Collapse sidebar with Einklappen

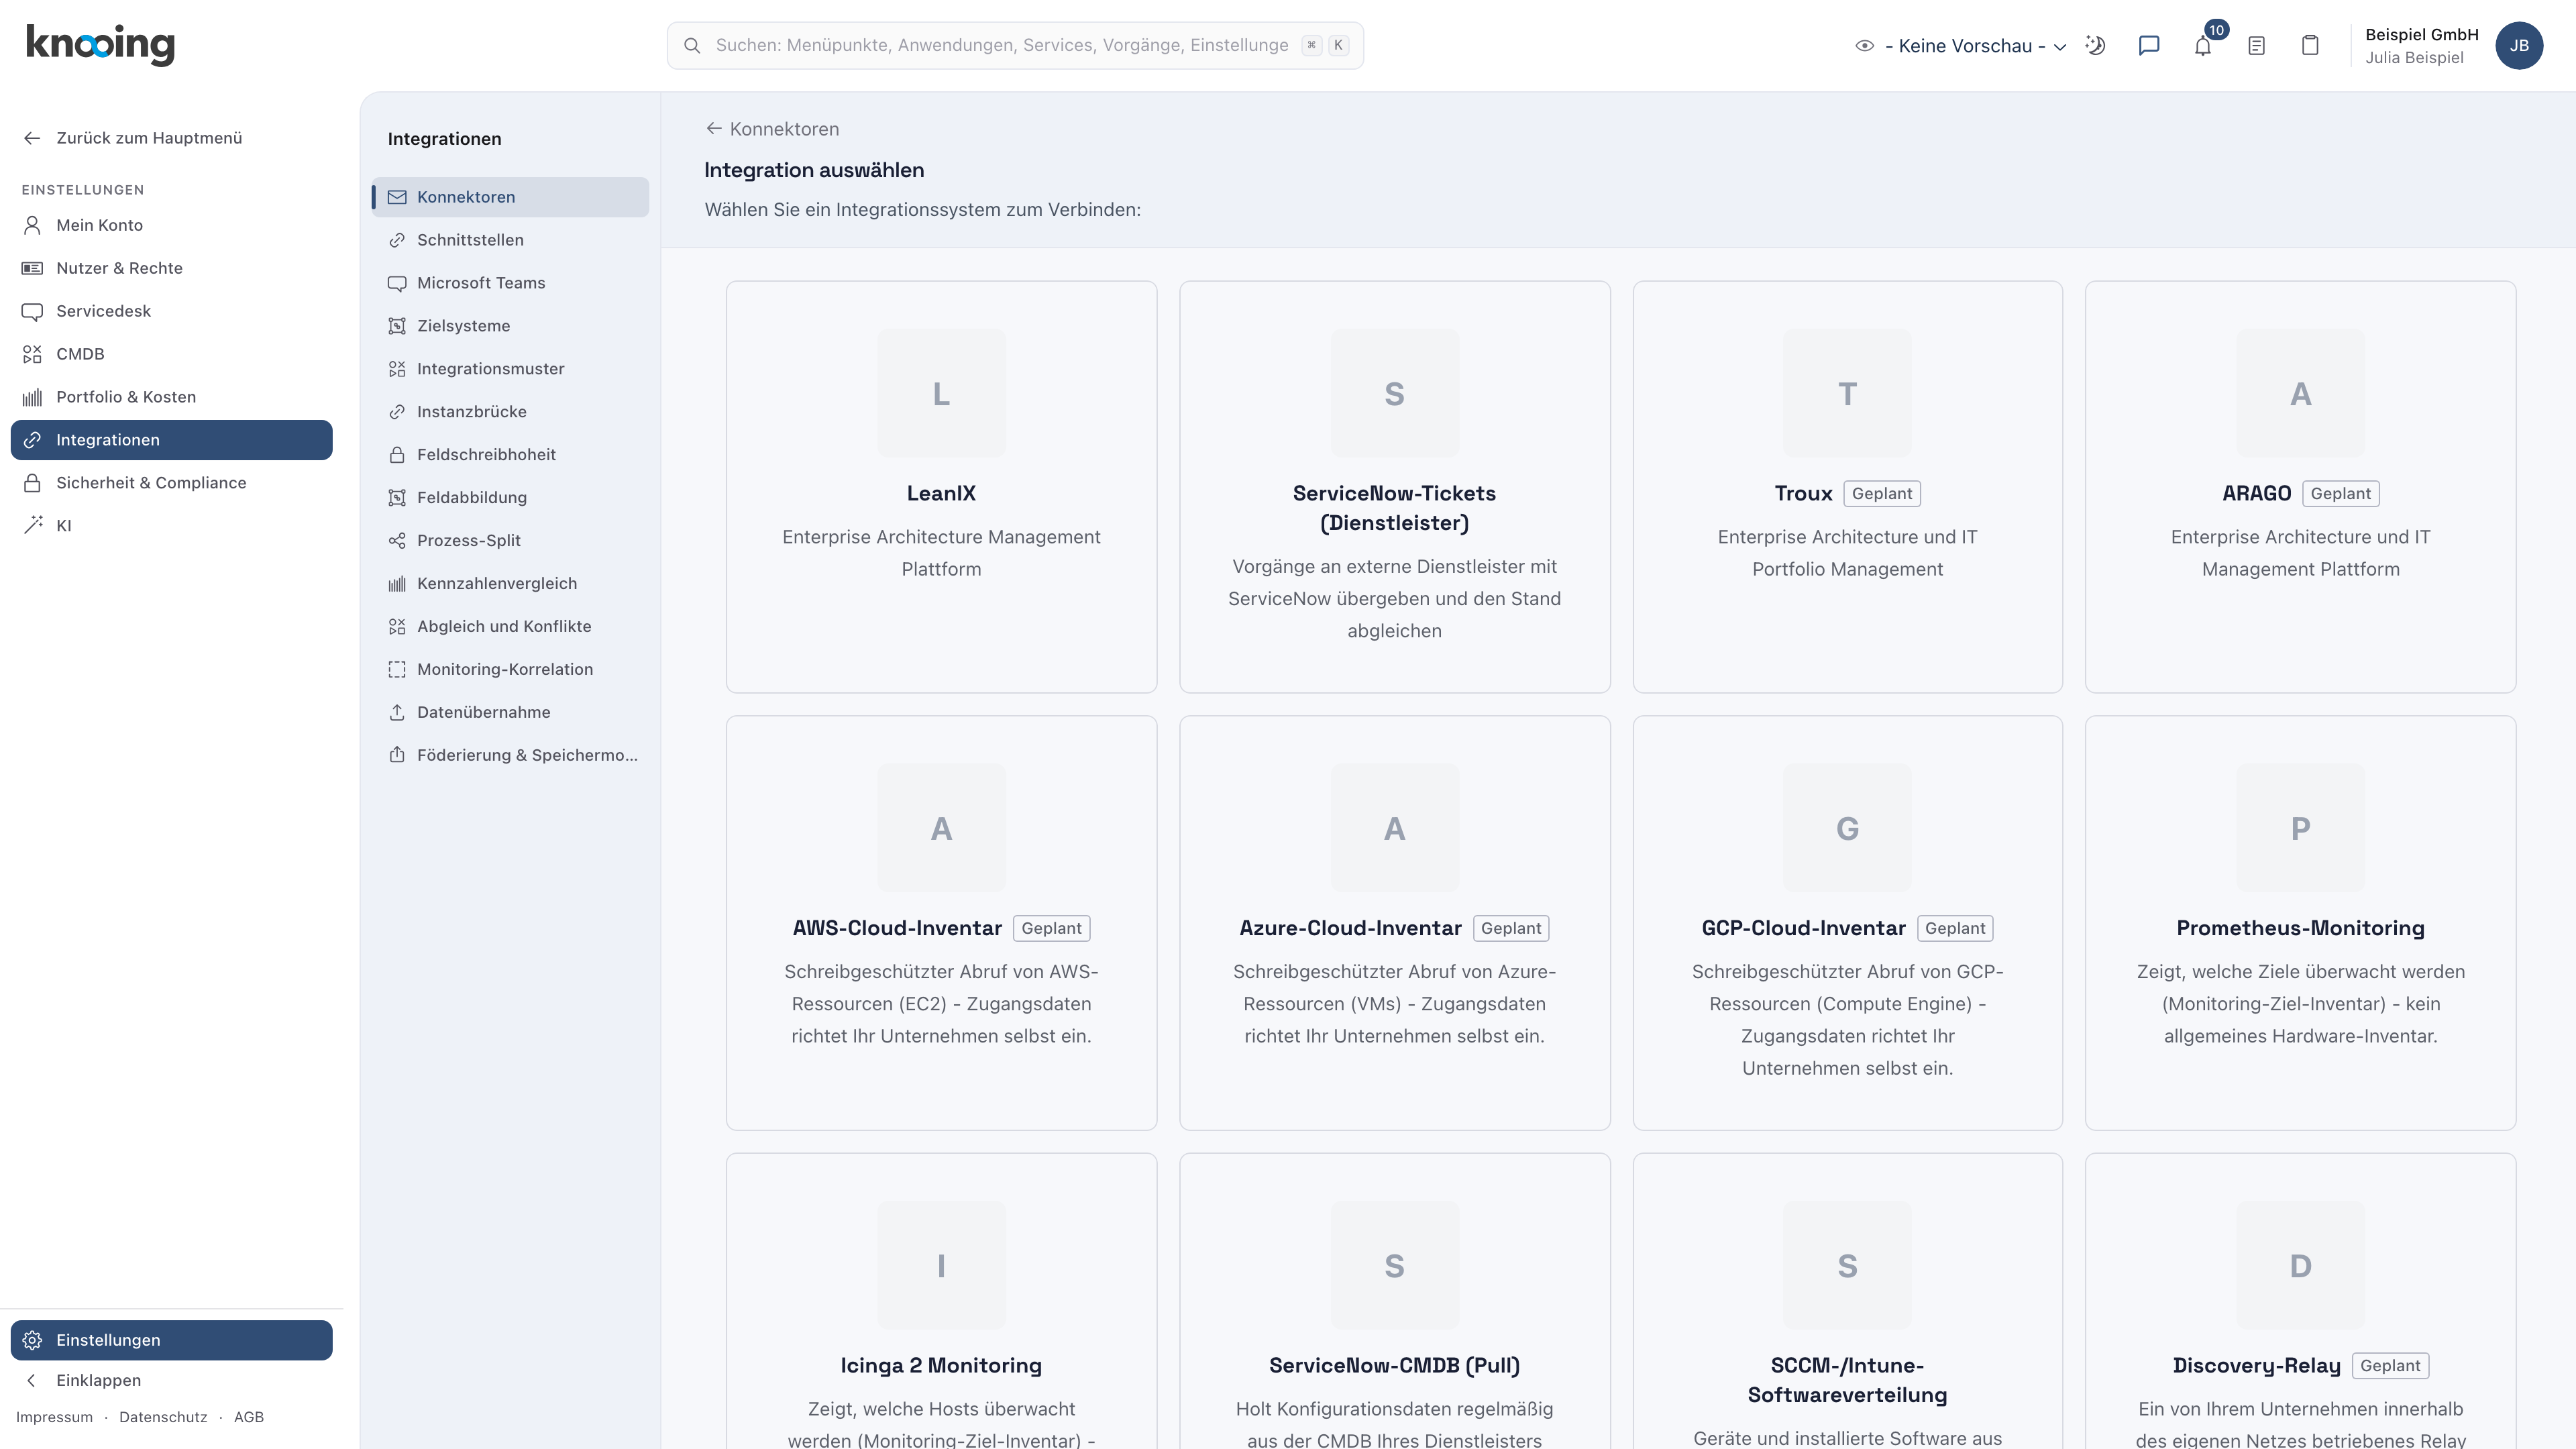171,1380
